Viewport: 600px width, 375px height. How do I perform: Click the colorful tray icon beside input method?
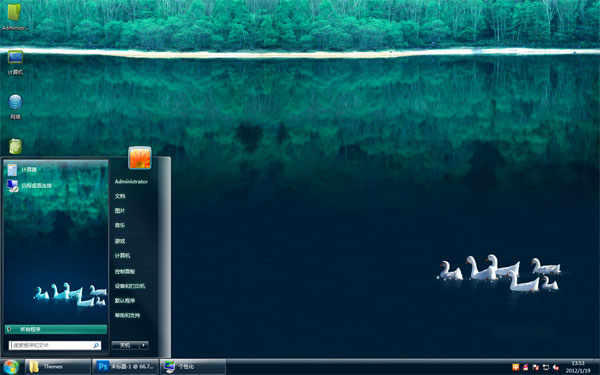[526, 367]
